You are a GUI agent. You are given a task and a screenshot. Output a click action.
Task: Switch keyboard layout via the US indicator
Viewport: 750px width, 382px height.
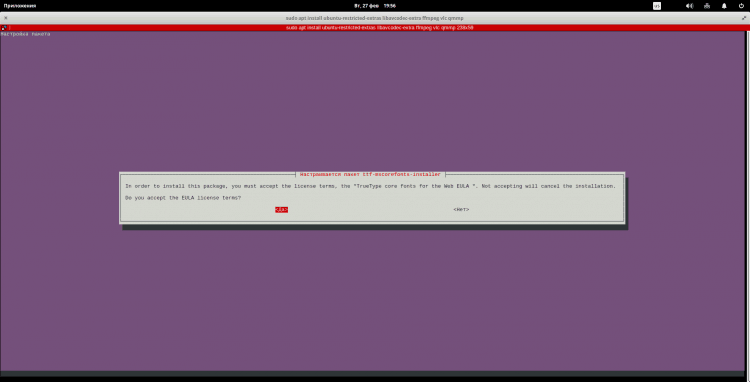coord(657,6)
